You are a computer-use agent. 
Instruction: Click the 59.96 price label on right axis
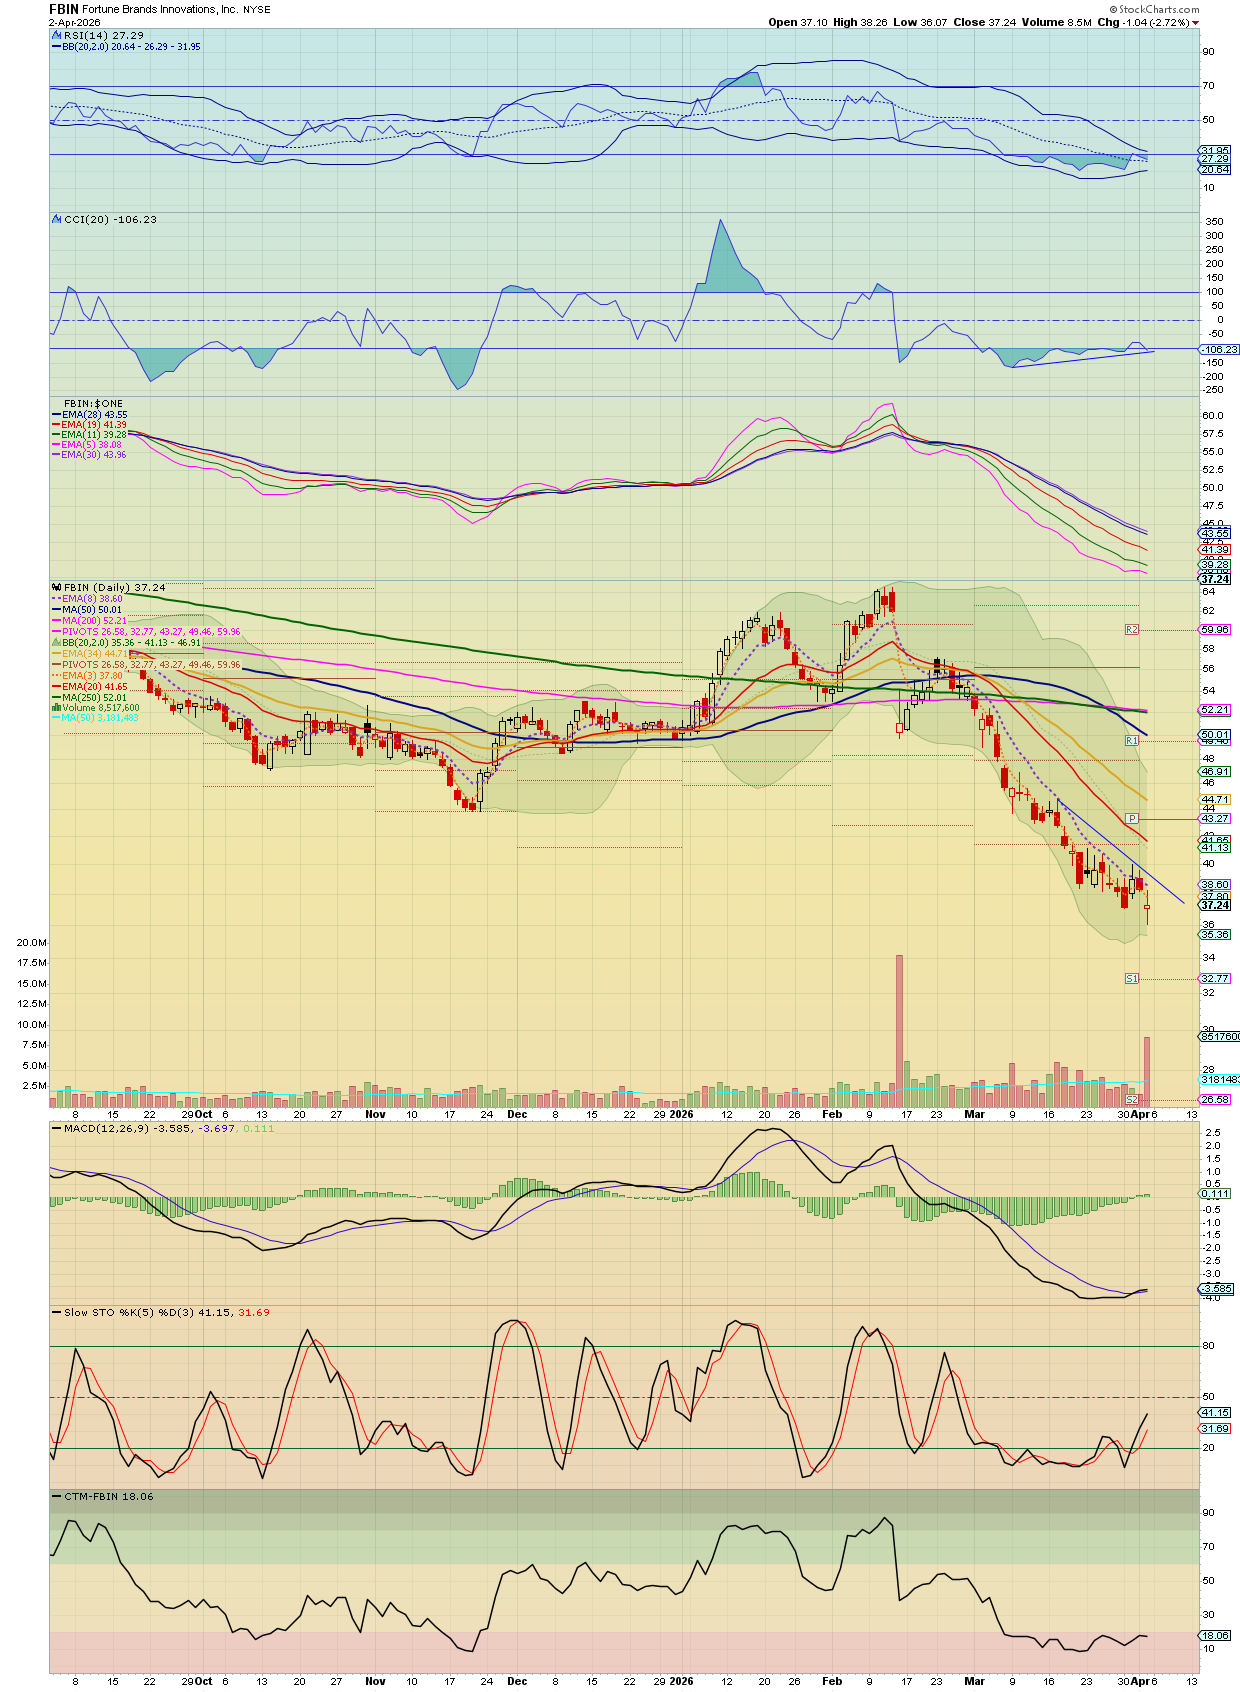click(1215, 630)
